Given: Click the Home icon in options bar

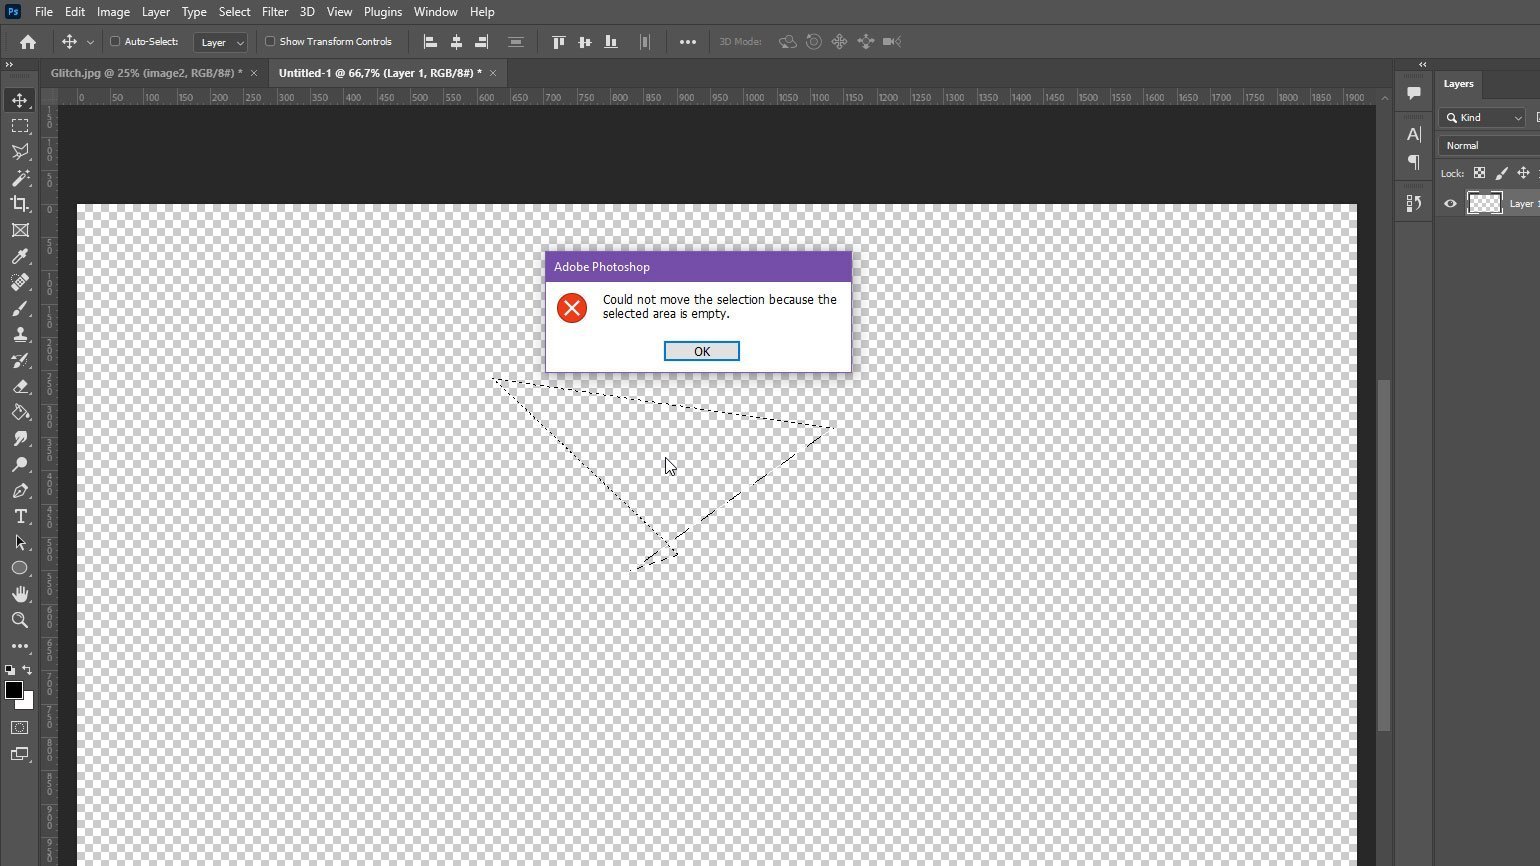Looking at the screenshot, I should click(28, 42).
